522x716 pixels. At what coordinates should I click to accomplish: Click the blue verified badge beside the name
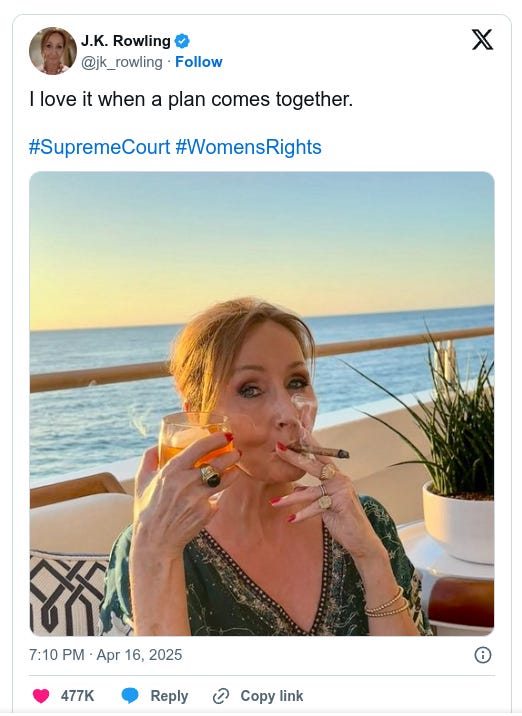coord(182,41)
